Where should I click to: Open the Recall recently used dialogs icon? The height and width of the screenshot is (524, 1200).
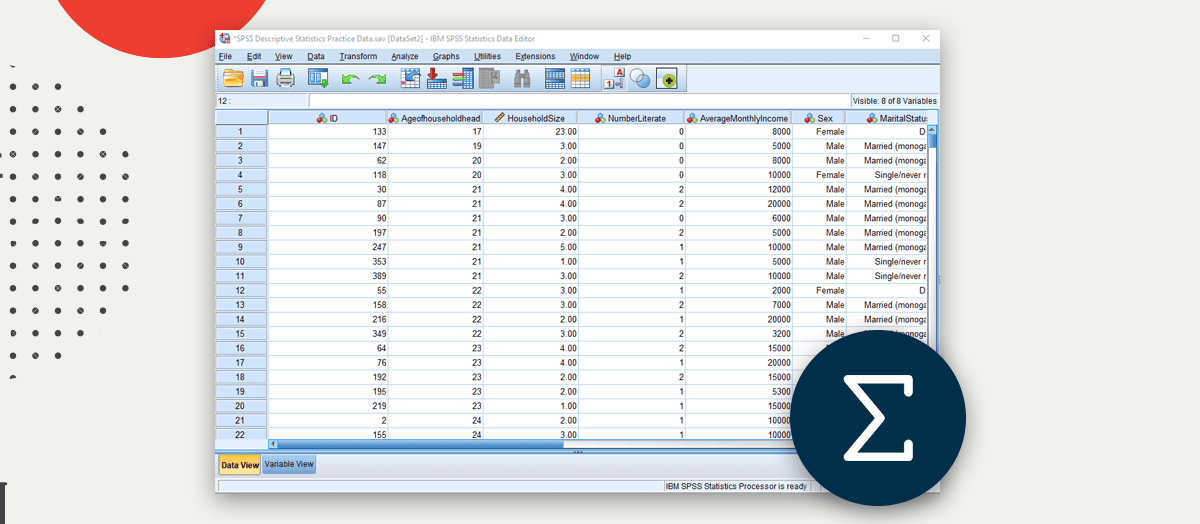click(318, 78)
